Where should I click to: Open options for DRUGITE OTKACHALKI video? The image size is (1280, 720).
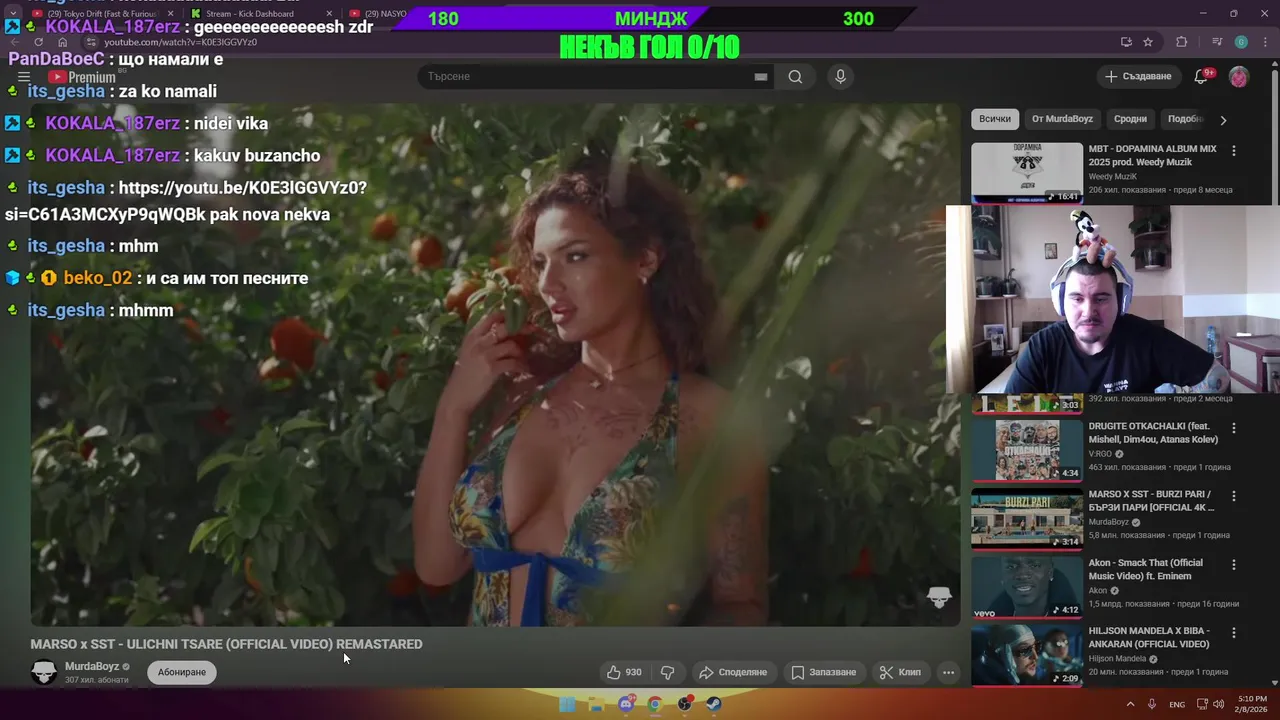[x=1233, y=428]
